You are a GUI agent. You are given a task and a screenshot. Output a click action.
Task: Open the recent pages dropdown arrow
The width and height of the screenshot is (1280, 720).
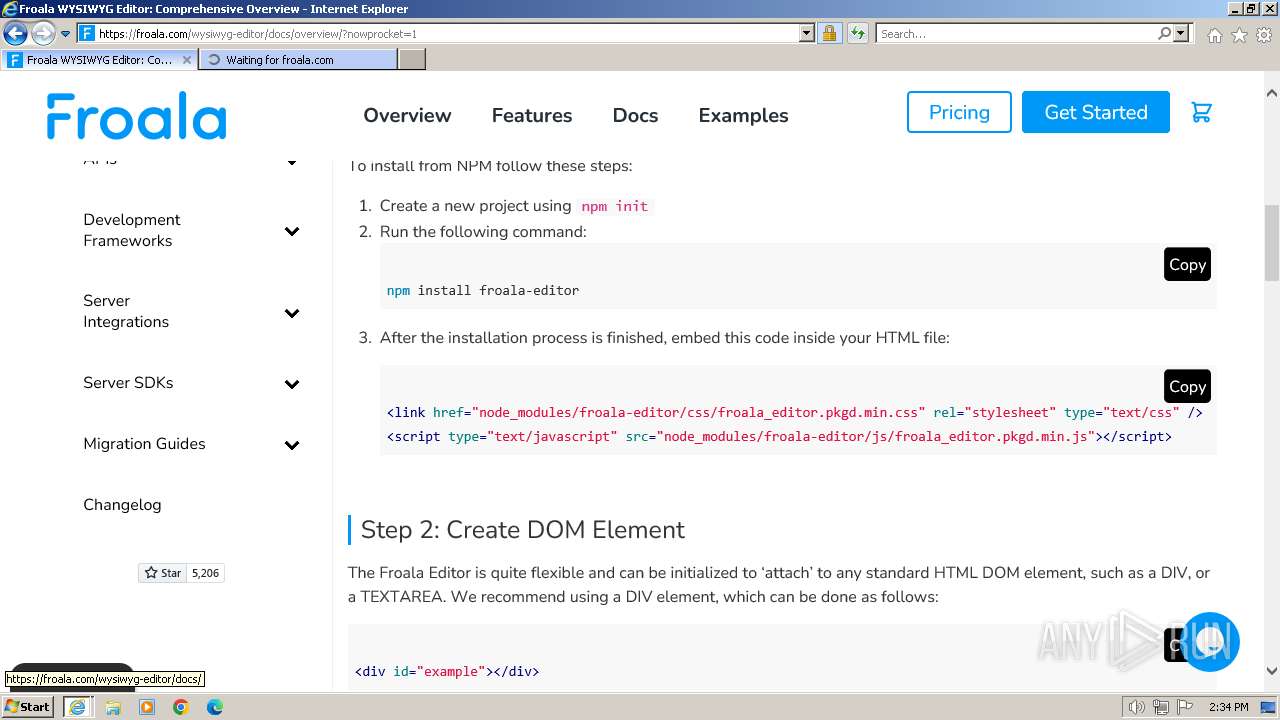tap(66, 33)
